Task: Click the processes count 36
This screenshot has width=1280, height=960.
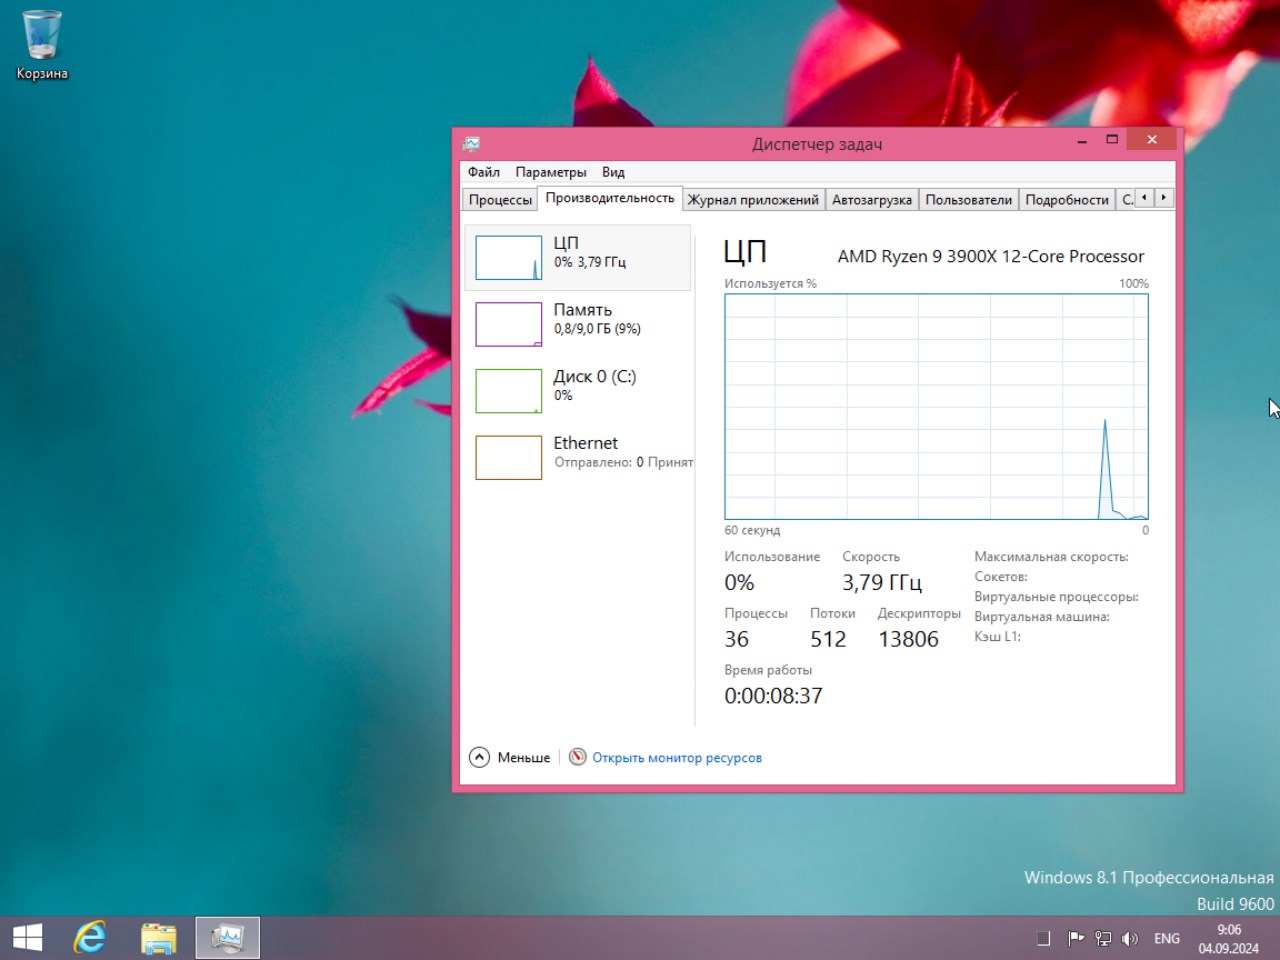Action: click(x=737, y=639)
